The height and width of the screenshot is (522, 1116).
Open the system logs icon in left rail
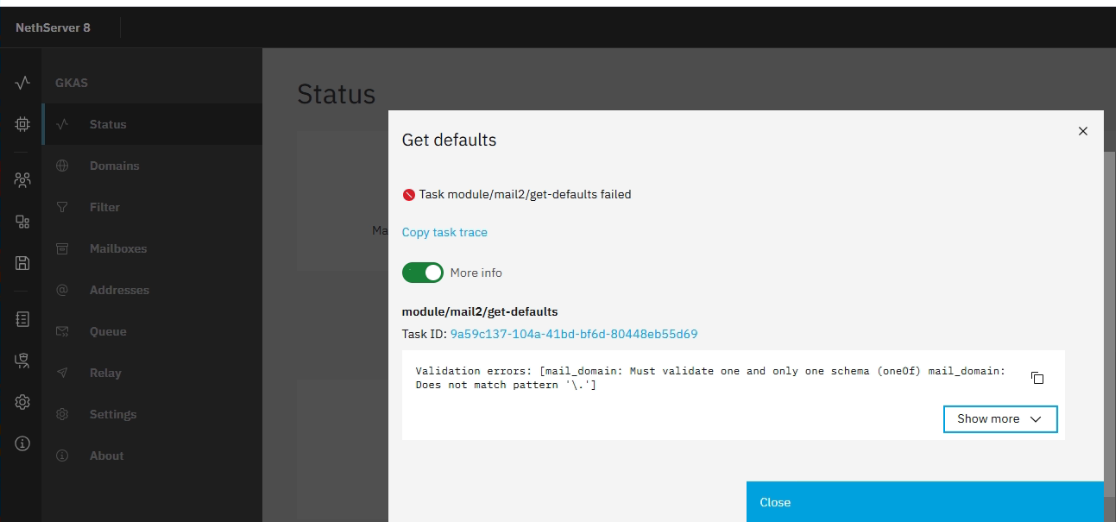coord(22,319)
